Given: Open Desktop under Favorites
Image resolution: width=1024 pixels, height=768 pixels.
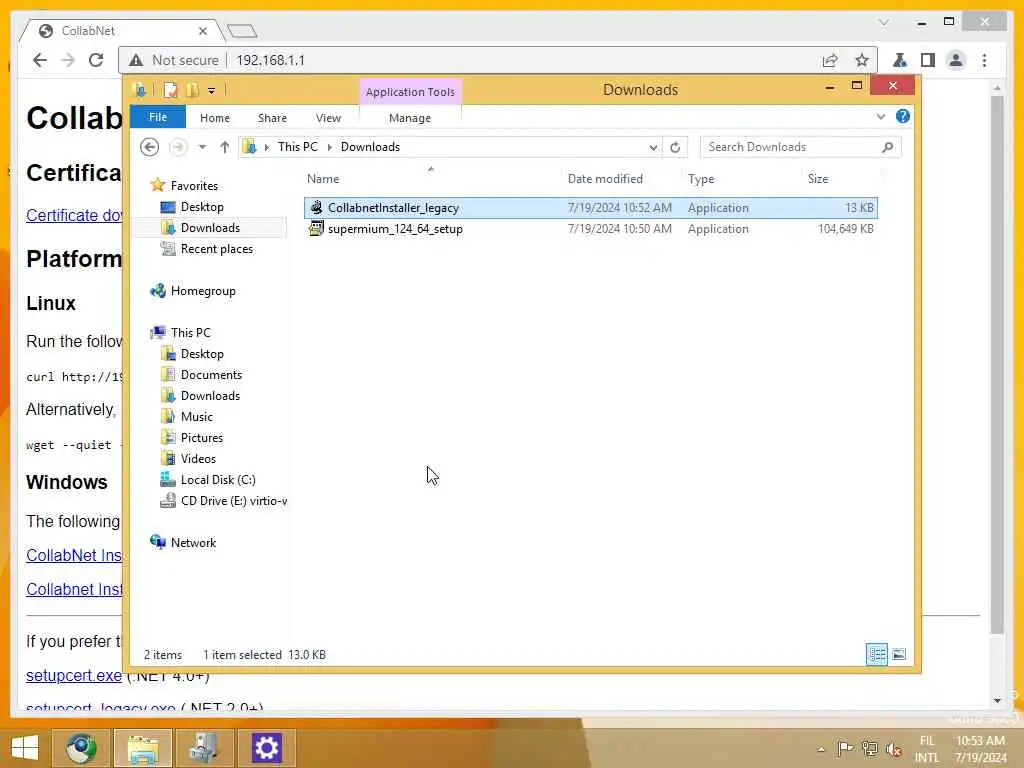Looking at the screenshot, I should [202, 207].
